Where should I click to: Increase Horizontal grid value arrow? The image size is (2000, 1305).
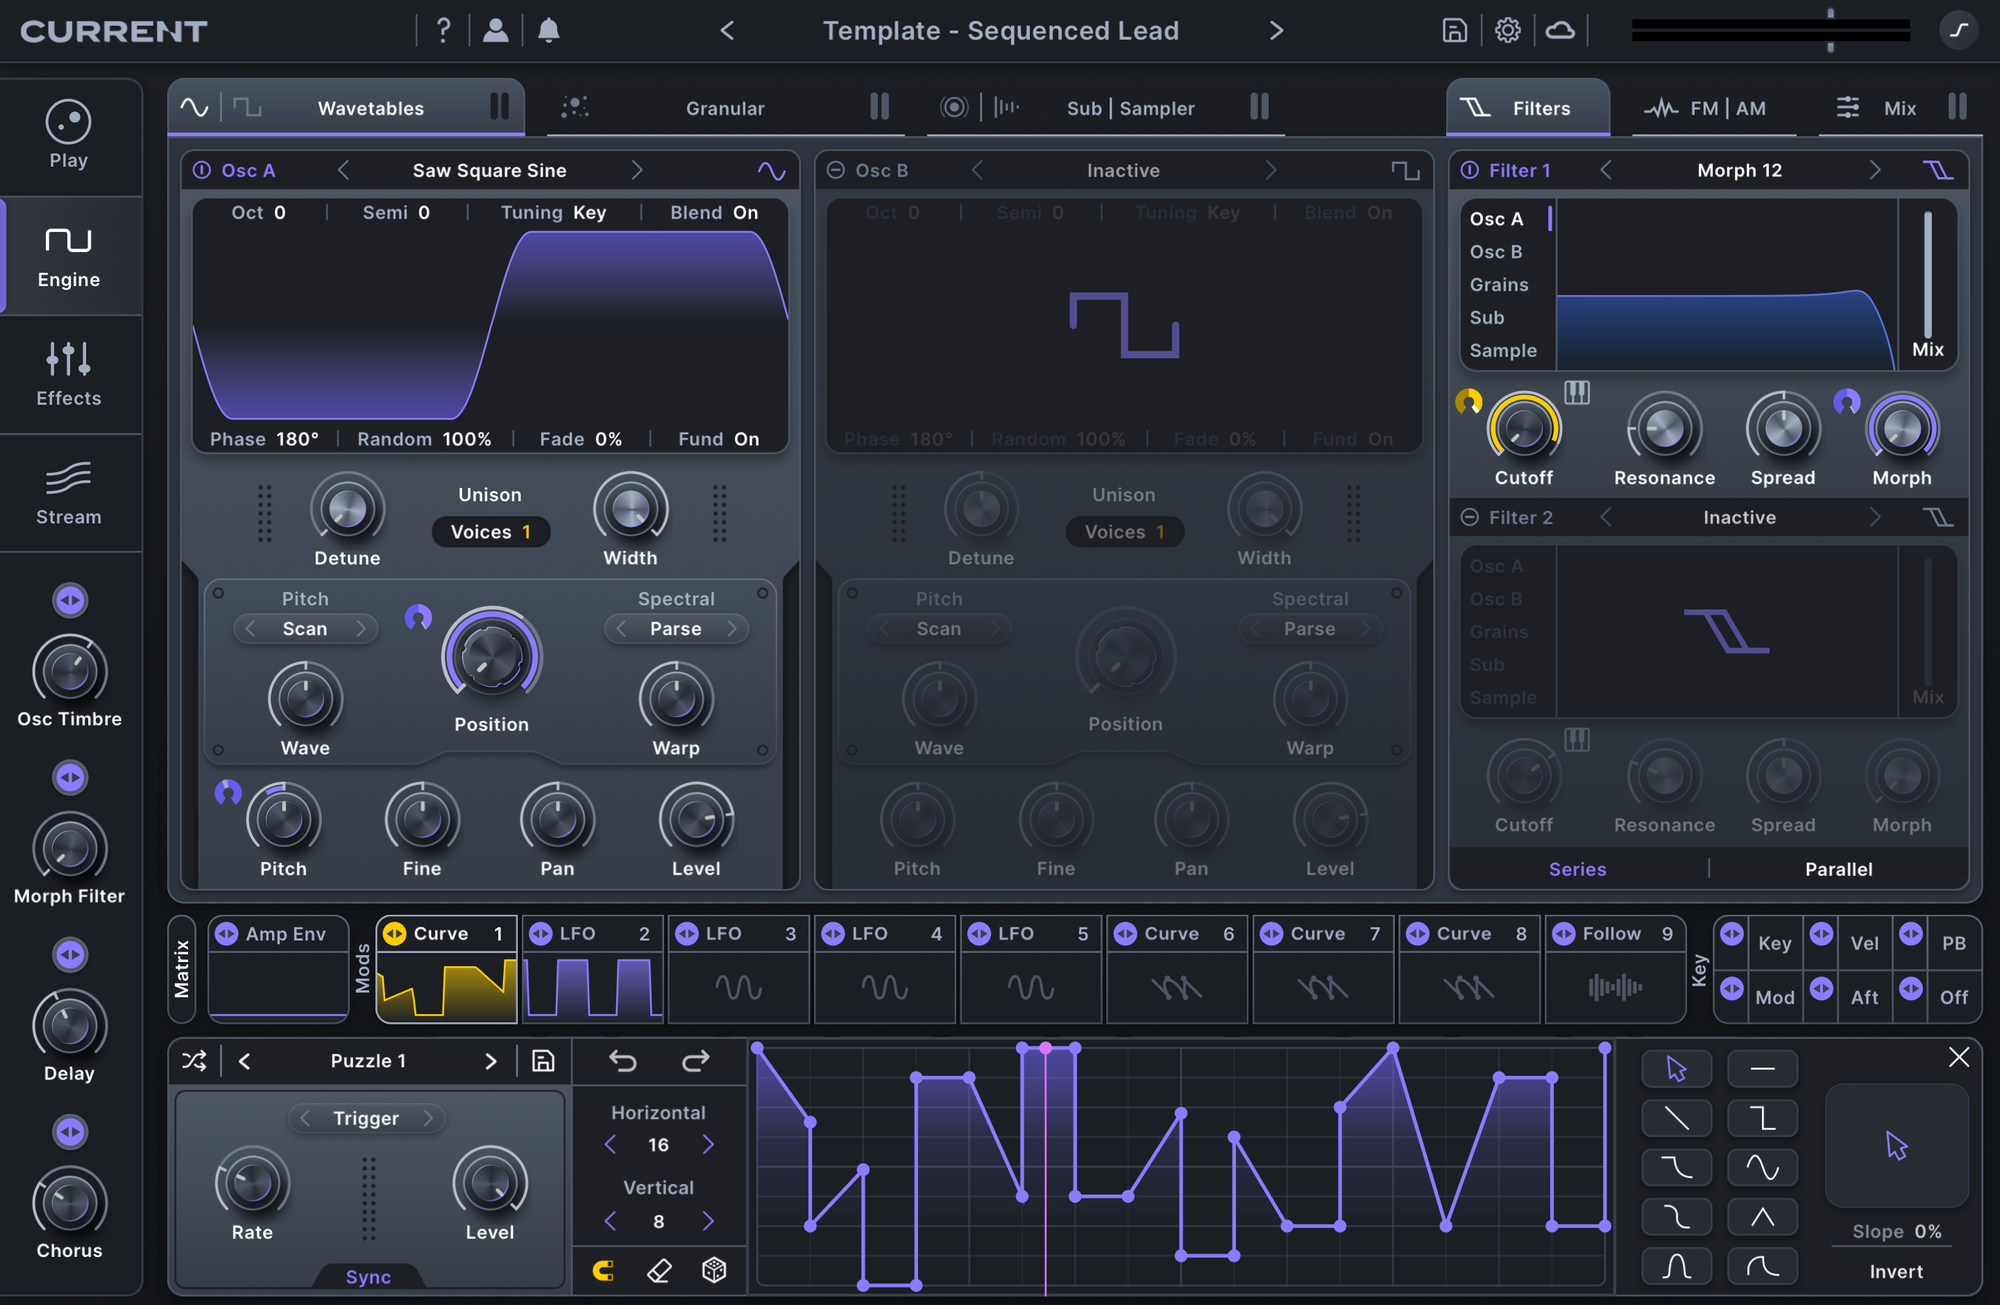pos(708,1144)
